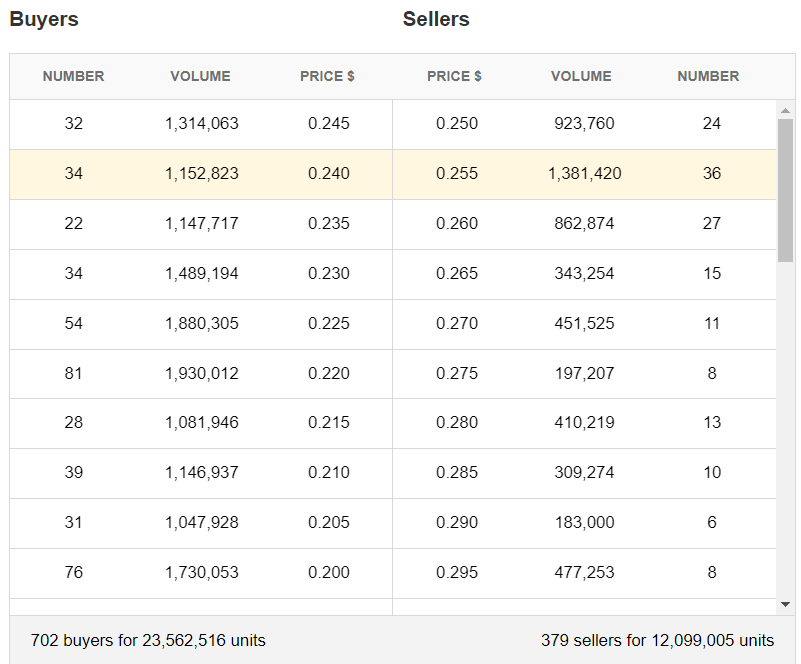Select the Sellers PRICE $ column header

coord(454,76)
